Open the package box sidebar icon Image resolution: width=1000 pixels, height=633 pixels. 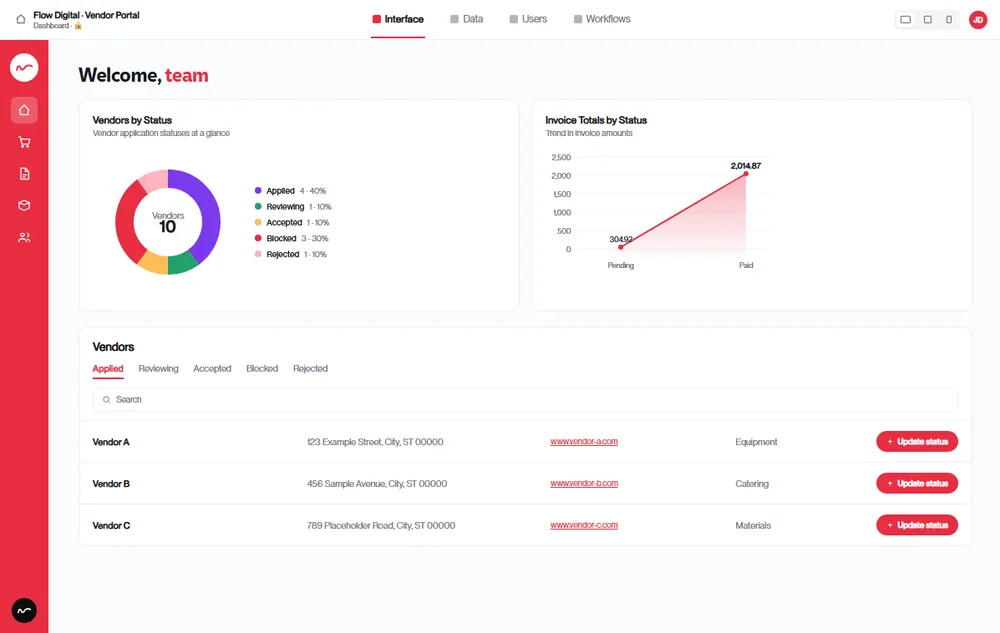pos(24,205)
